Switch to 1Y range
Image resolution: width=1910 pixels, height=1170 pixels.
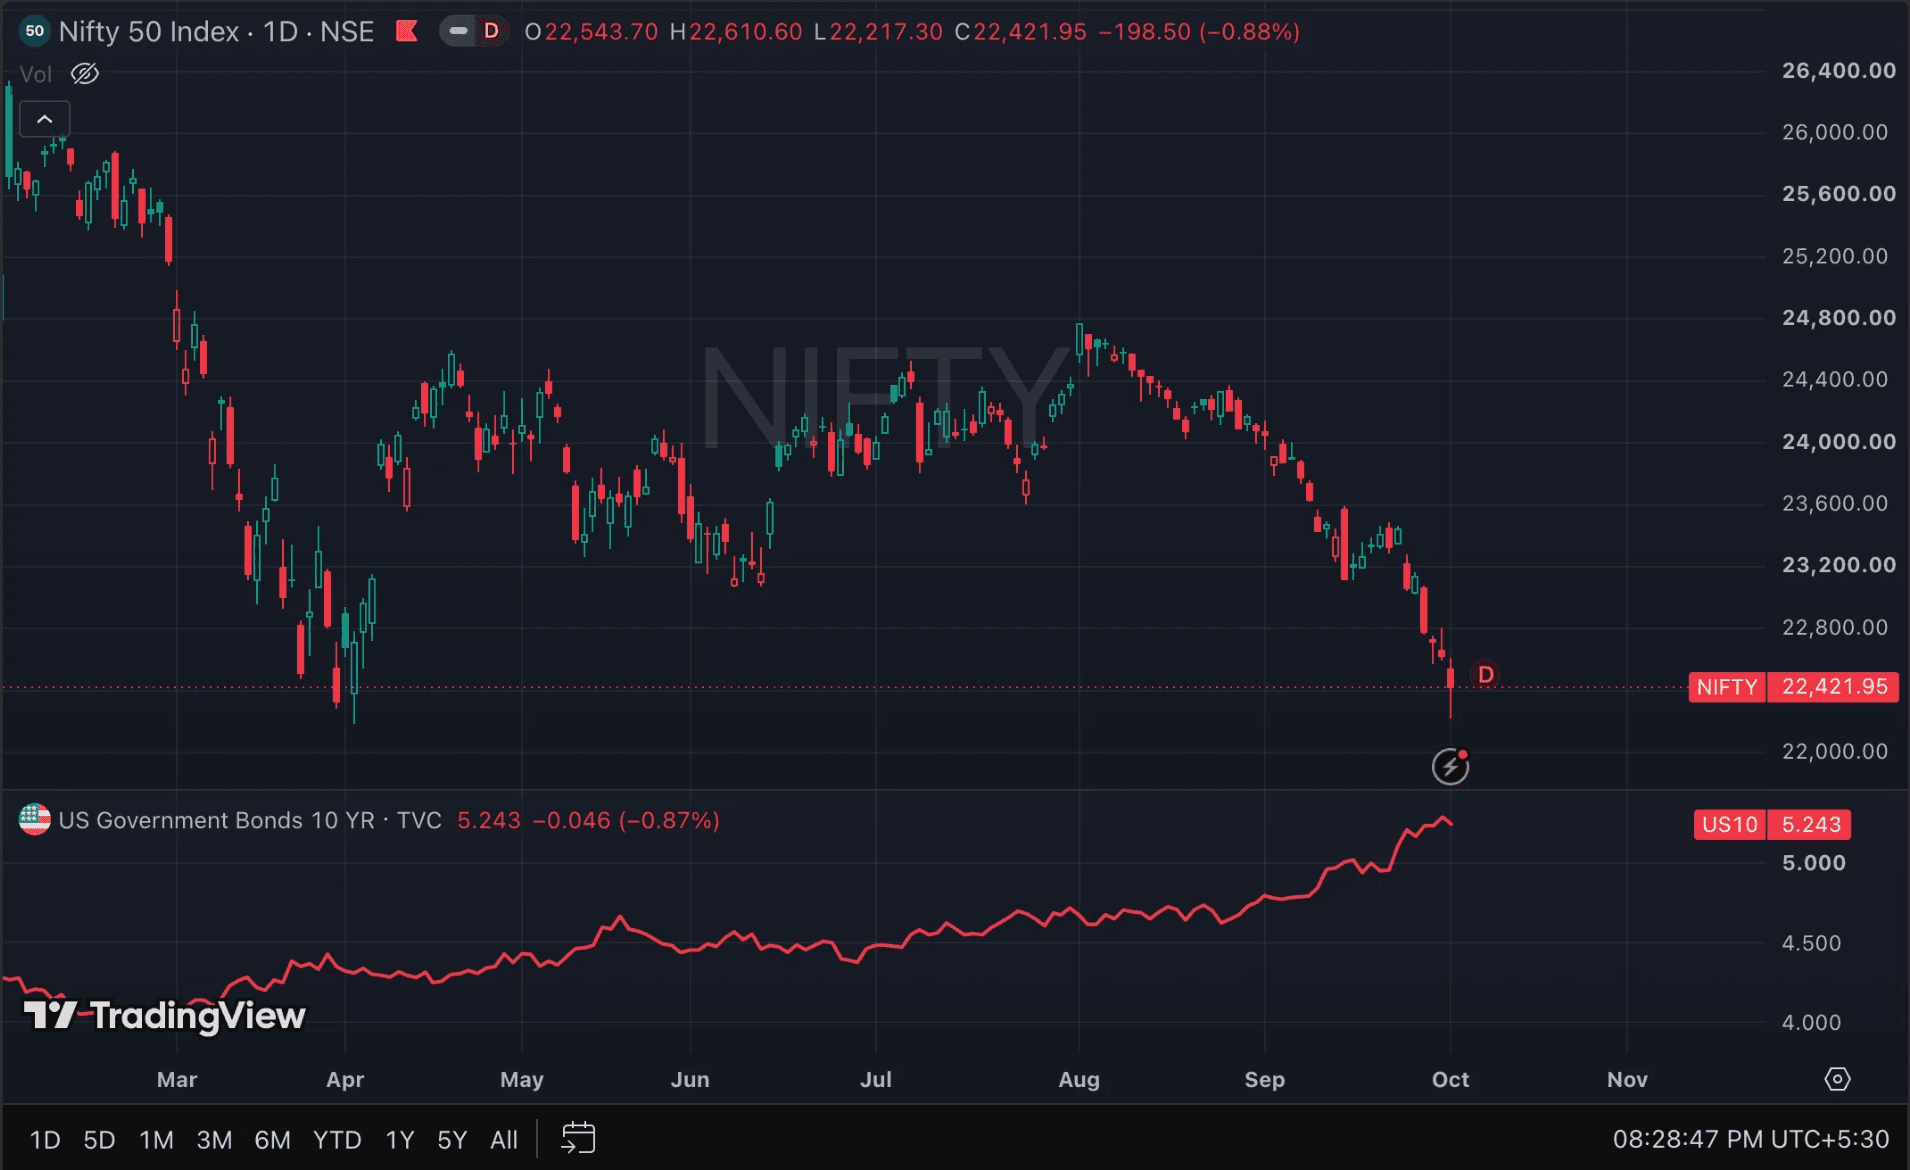pyautogui.click(x=400, y=1140)
